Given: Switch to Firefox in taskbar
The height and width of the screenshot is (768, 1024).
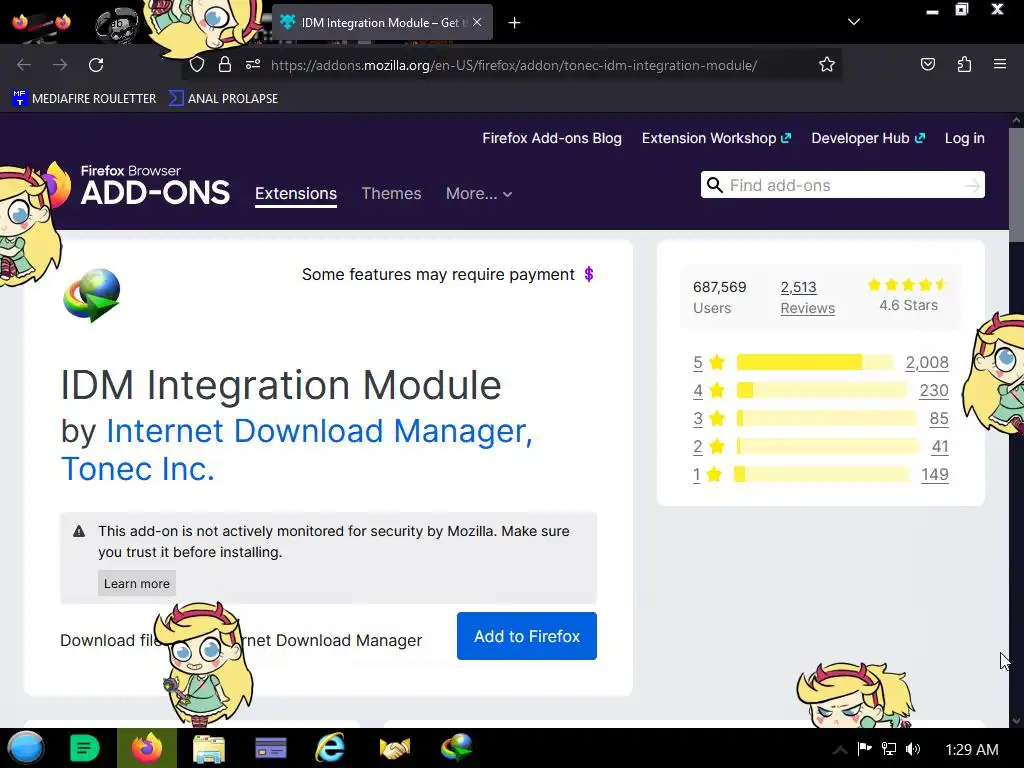Looking at the screenshot, I should click(x=147, y=748).
